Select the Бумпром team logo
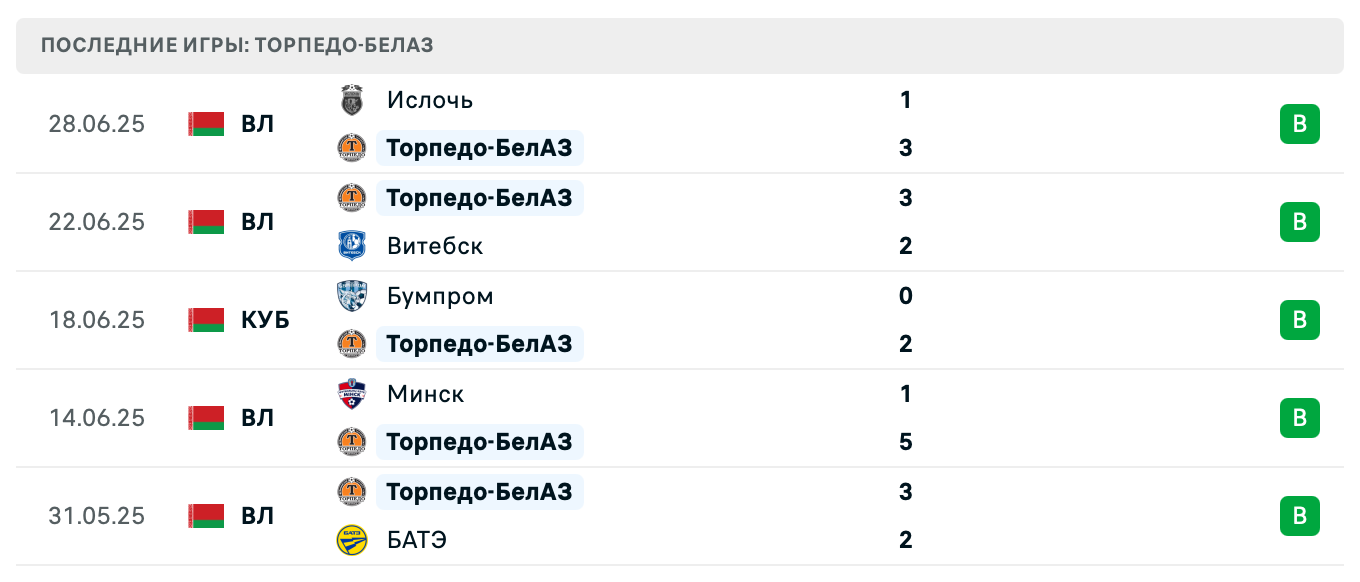The height and width of the screenshot is (582, 1360). coord(352,296)
